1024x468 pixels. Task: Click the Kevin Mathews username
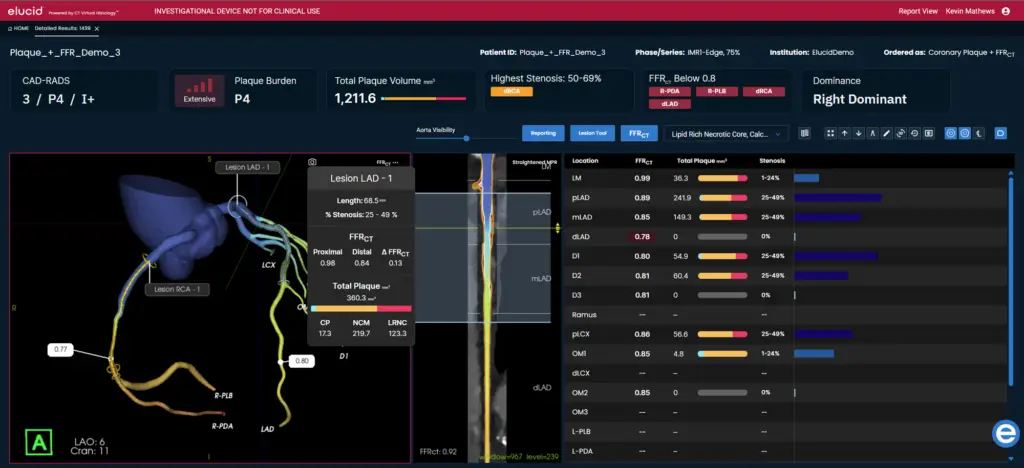tap(970, 11)
